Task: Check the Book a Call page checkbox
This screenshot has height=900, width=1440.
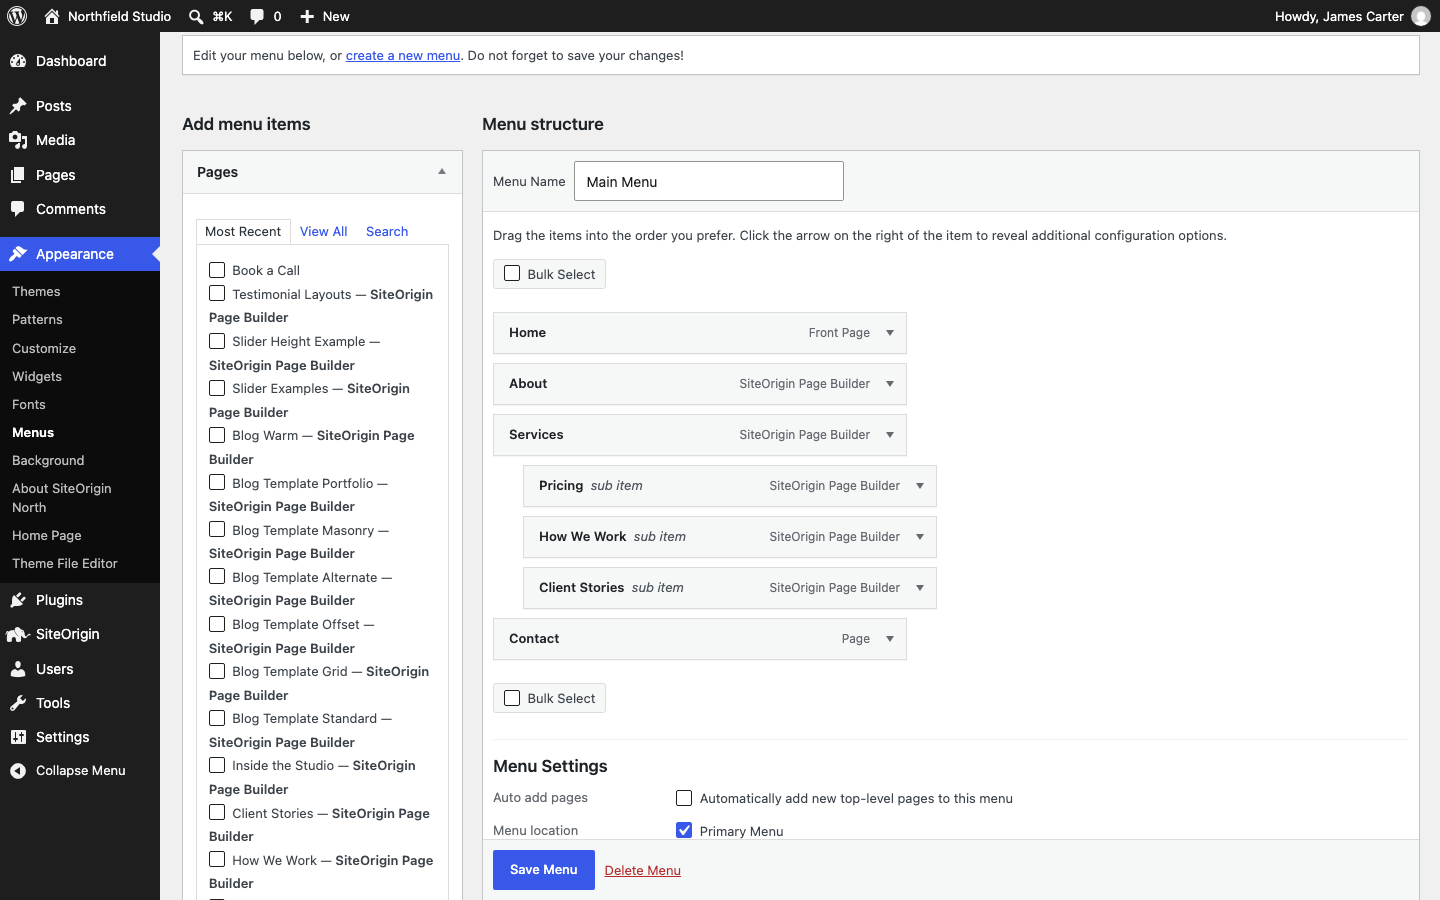Action: 217,270
